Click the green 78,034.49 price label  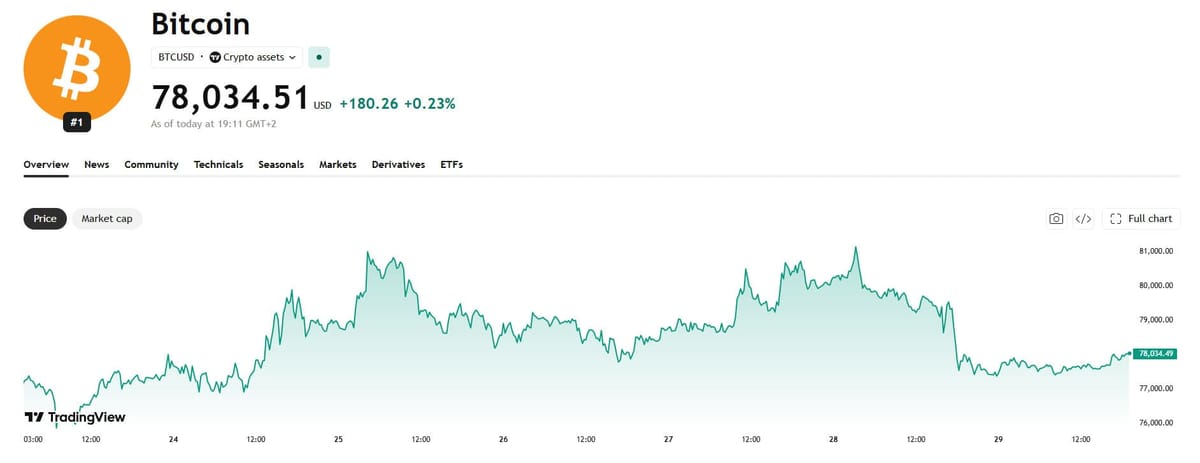(x=1155, y=353)
